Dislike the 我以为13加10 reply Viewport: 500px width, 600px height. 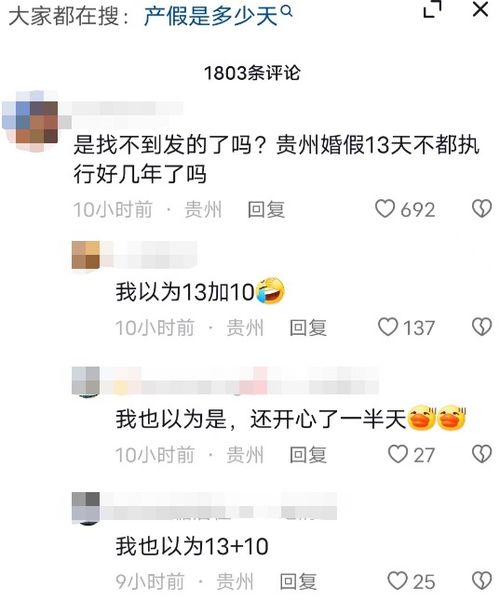coord(482,327)
